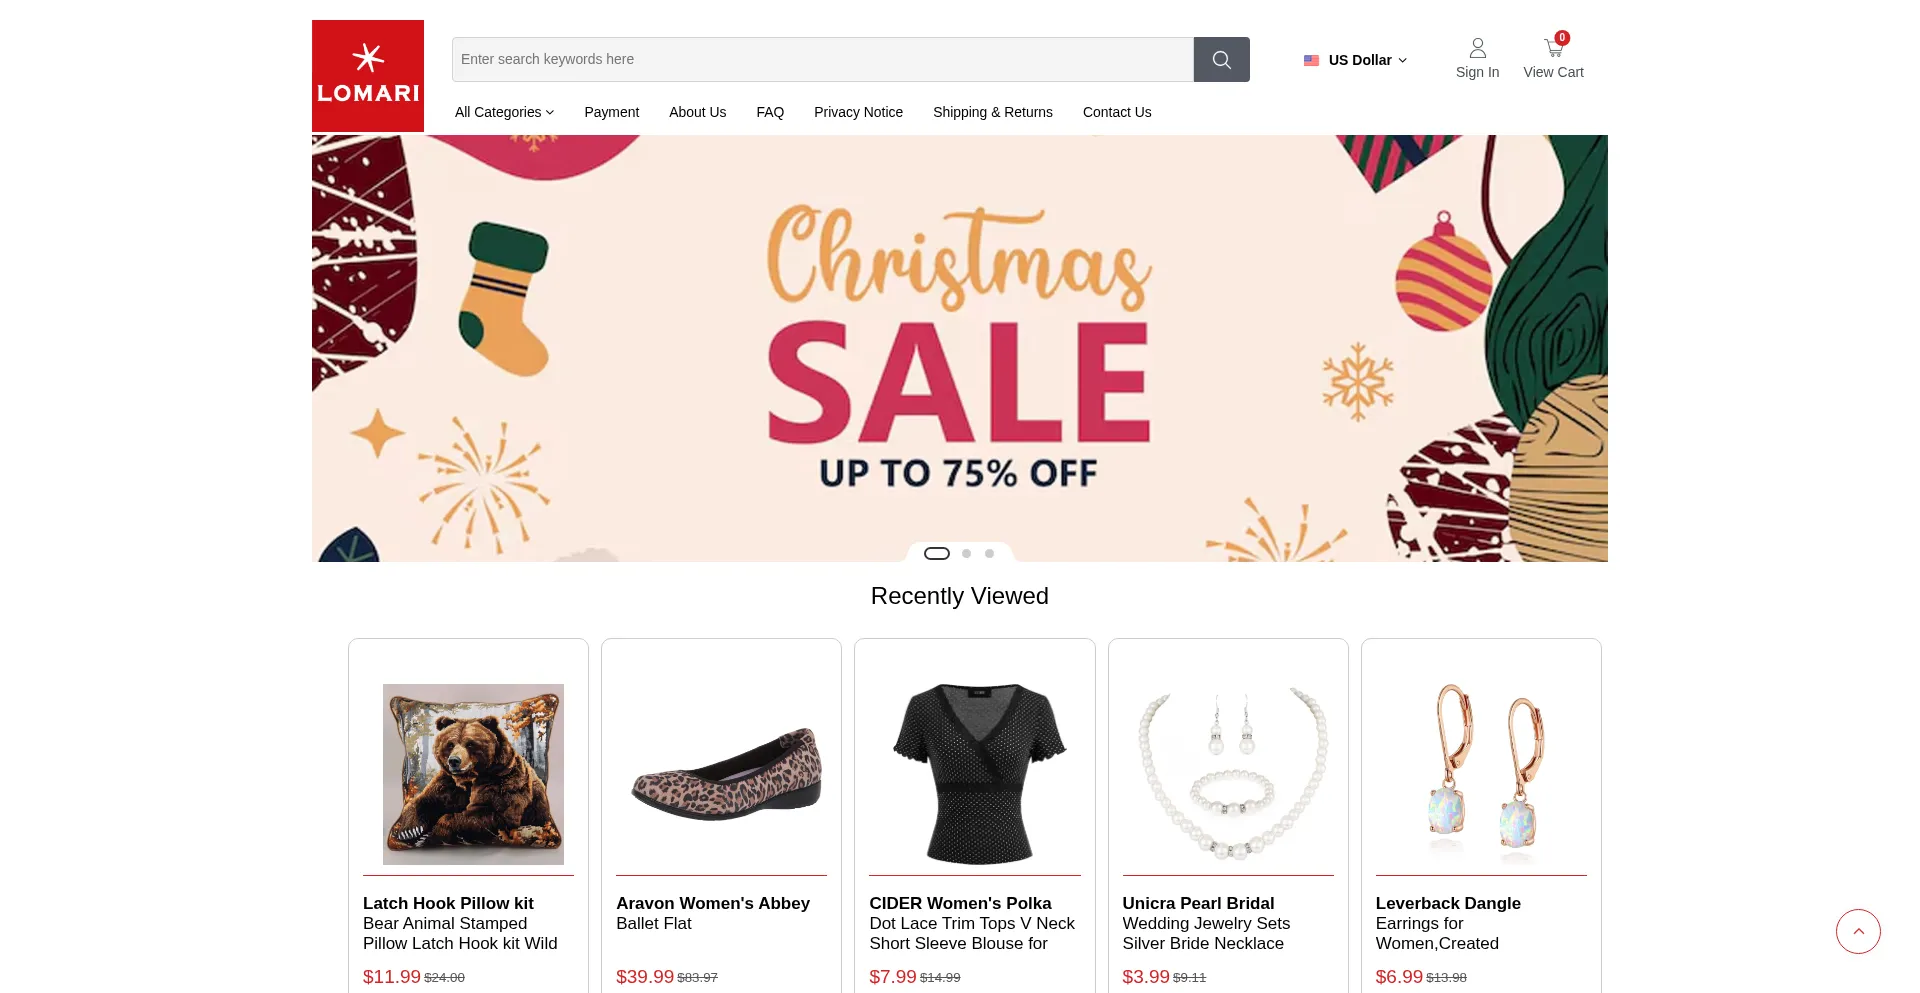Select the first banner slide indicator
The width and height of the screenshot is (1920, 993).
pyautogui.click(x=937, y=554)
